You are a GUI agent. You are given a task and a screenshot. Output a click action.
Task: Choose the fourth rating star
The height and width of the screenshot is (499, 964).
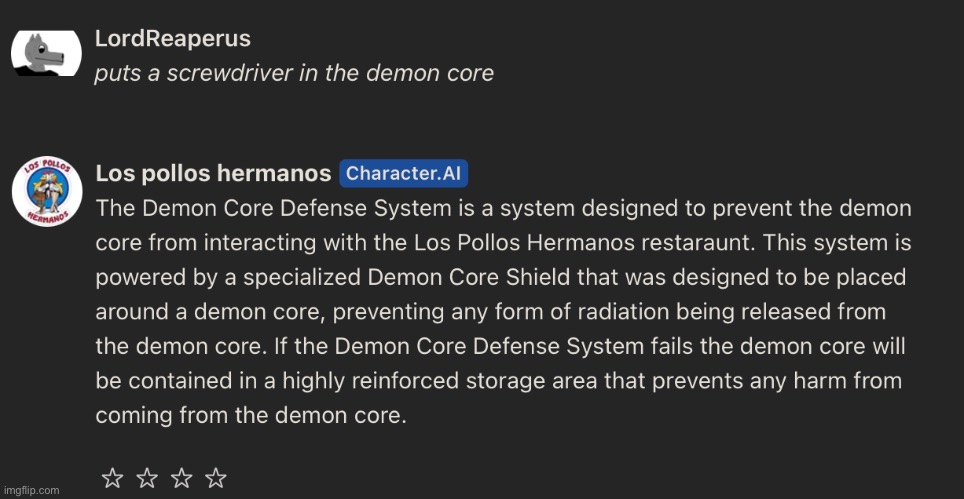[215, 477]
